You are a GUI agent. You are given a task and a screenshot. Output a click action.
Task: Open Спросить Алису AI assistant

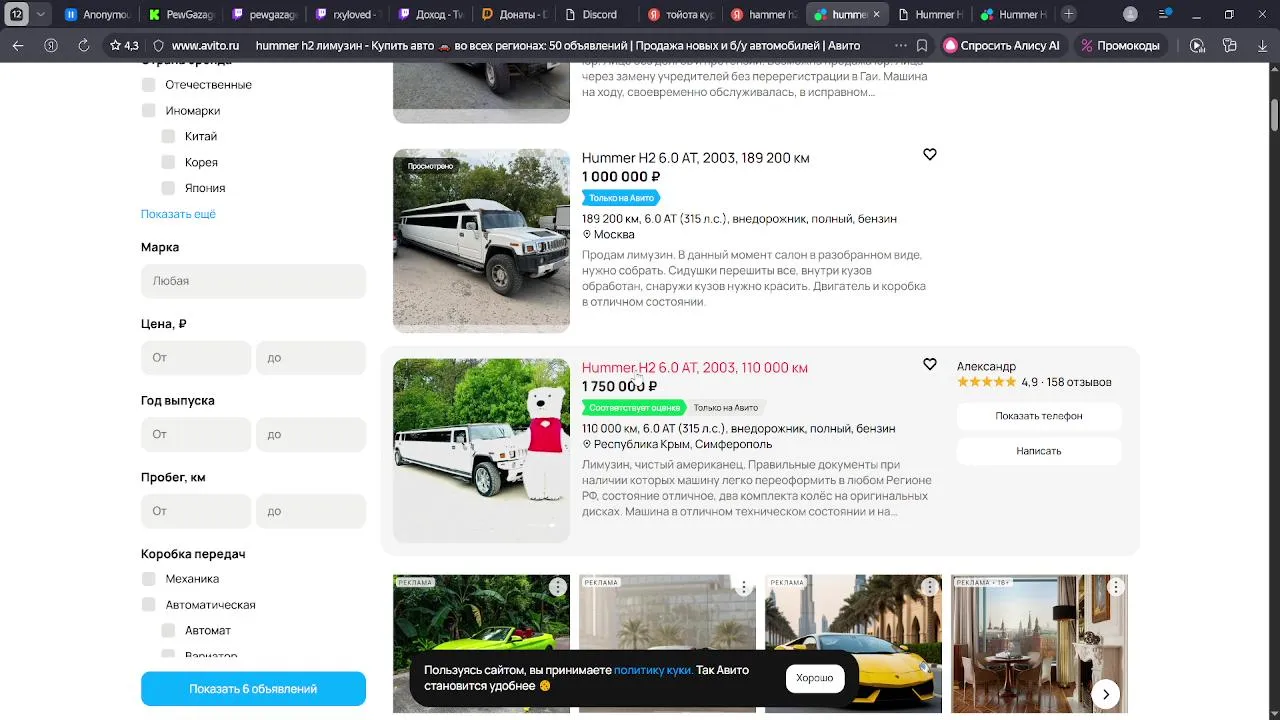tap(1002, 45)
